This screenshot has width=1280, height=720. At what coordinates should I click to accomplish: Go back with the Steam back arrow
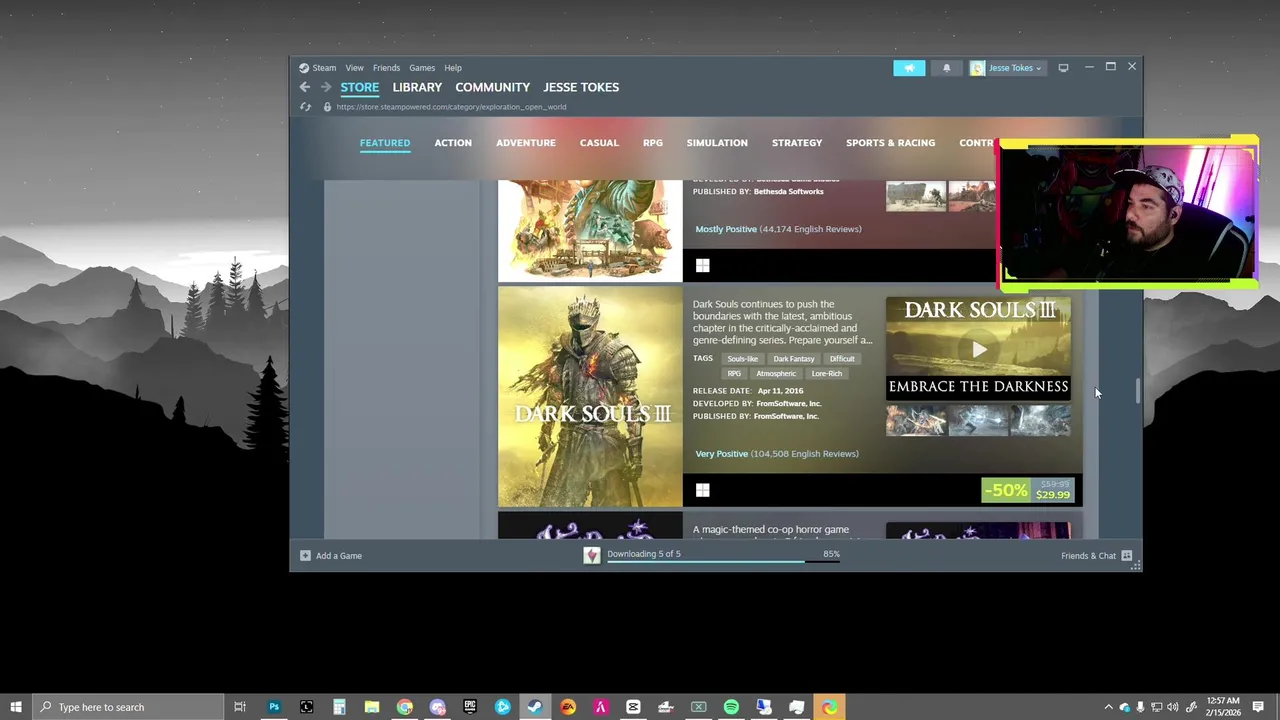pos(305,87)
